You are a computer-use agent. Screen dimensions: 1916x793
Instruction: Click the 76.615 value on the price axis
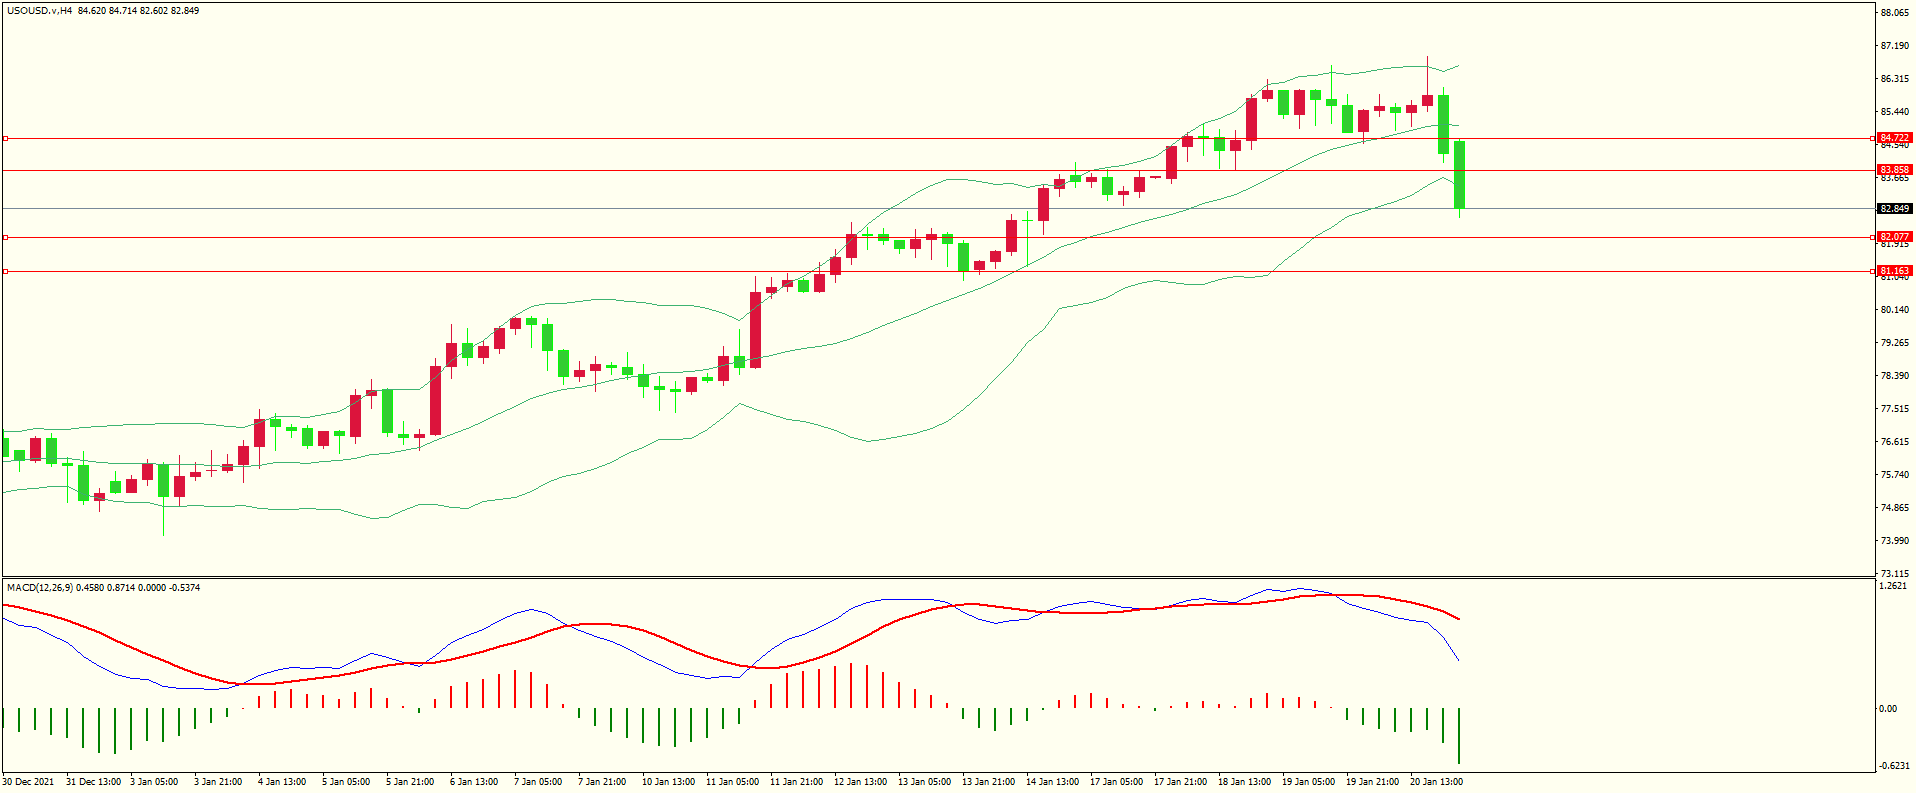pos(1895,442)
